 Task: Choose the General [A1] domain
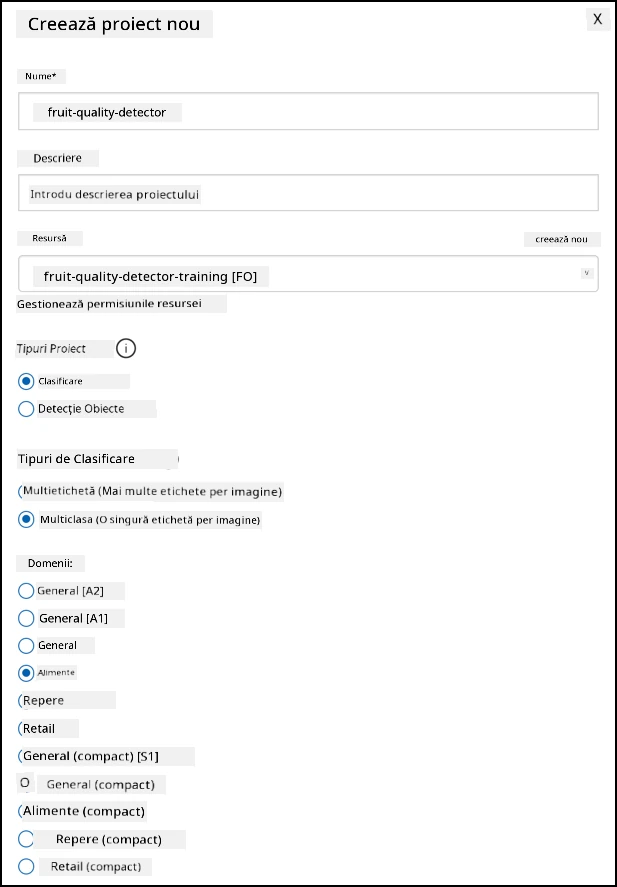point(26,618)
